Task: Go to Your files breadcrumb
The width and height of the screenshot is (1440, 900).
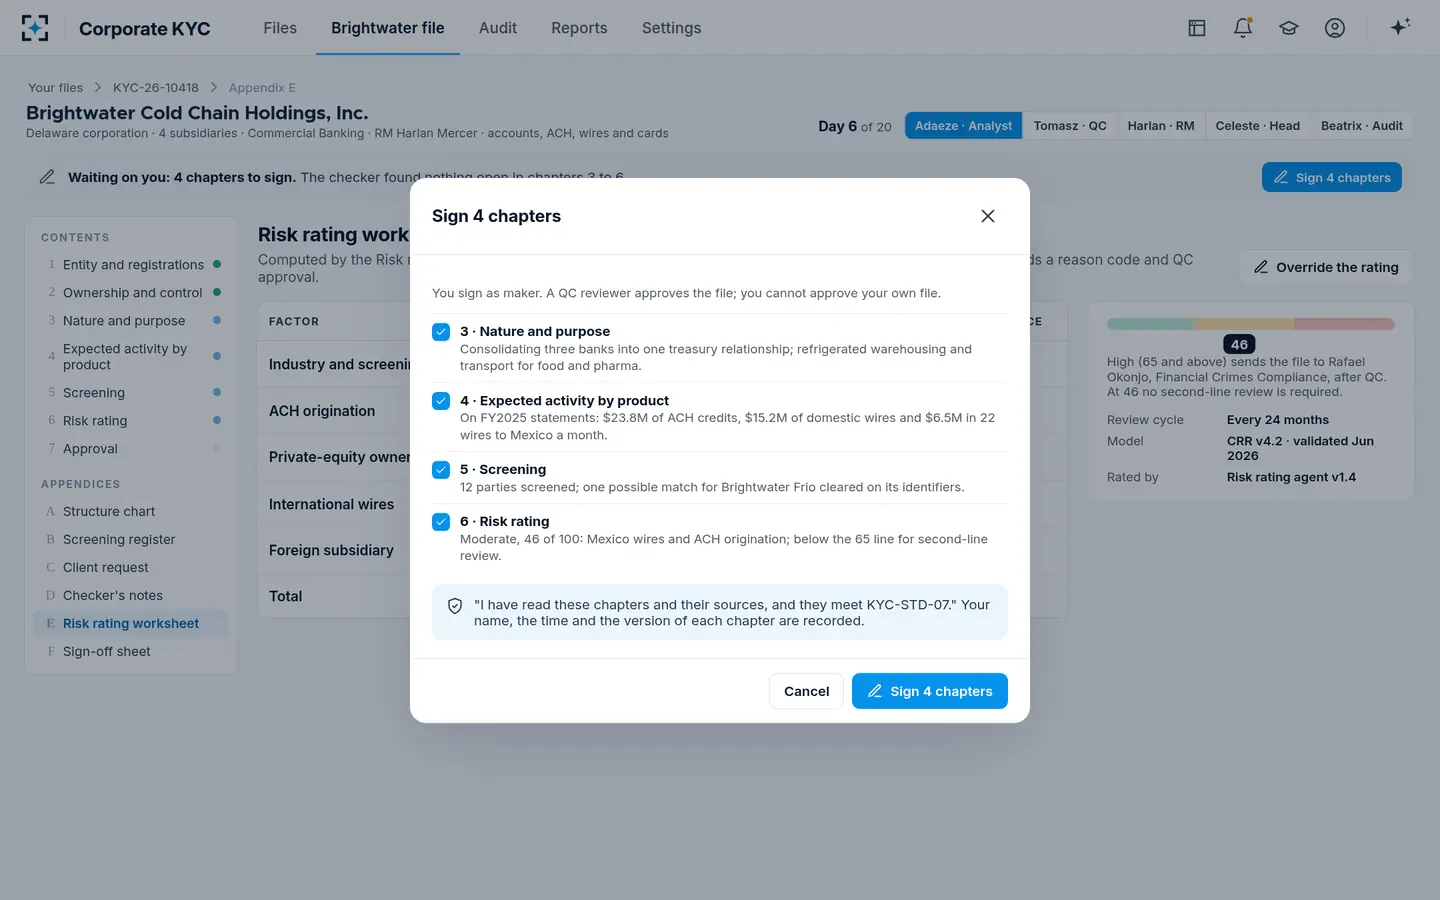Action: pyautogui.click(x=56, y=88)
